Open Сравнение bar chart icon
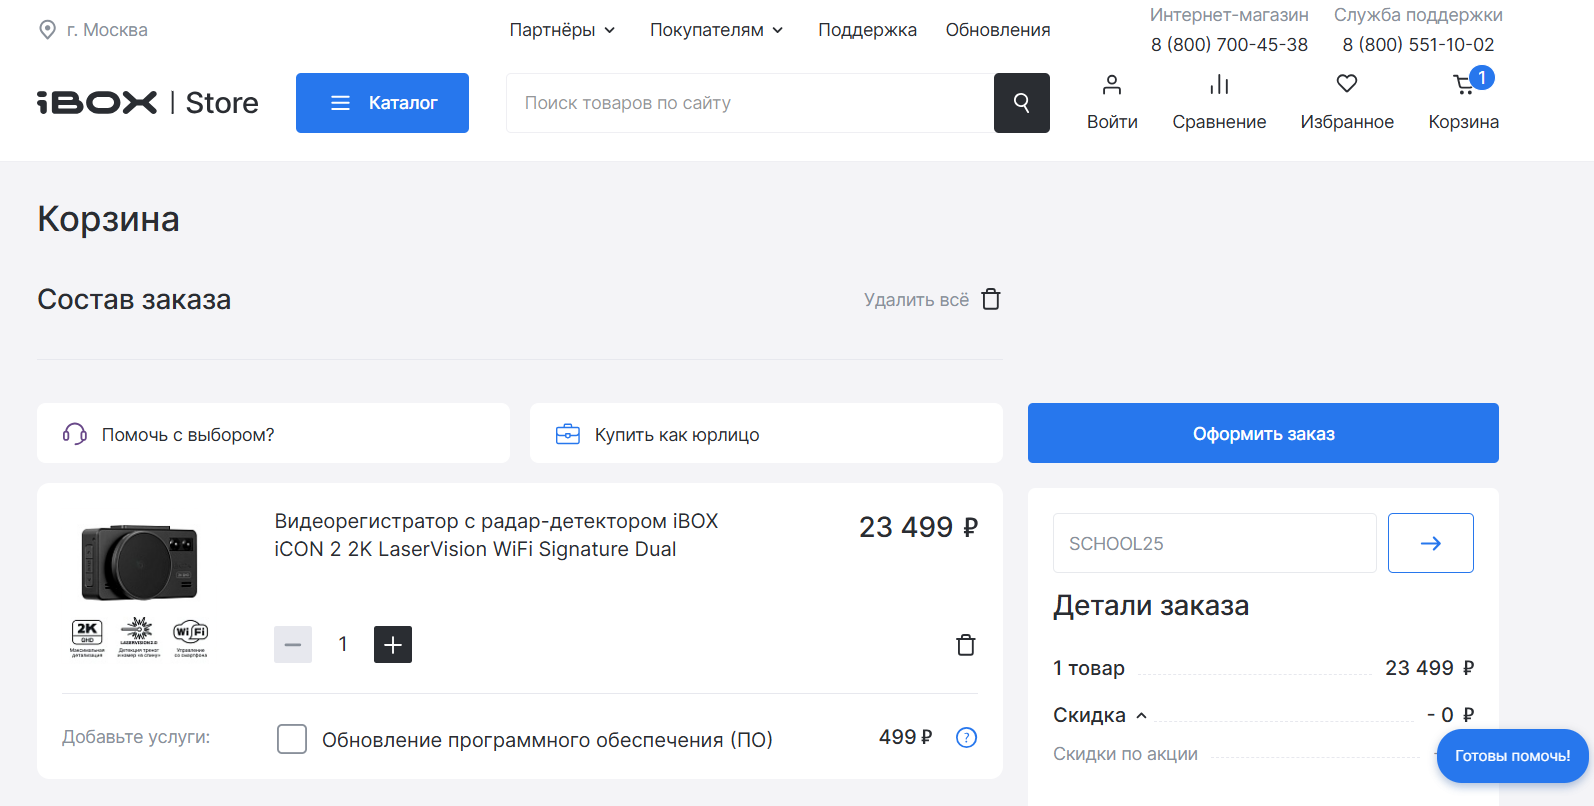The height and width of the screenshot is (806, 1594). pyautogui.click(x=1219, y=84)
